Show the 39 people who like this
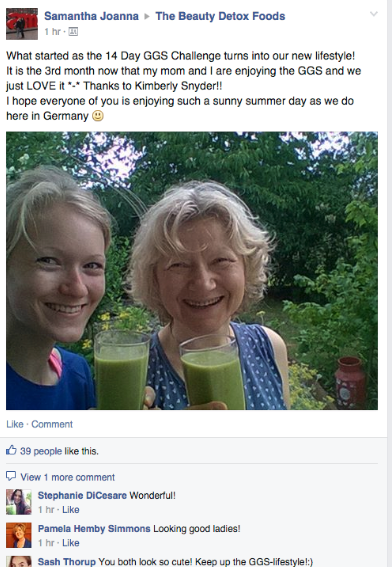Image resolution: width=392 pixels, height=567 pixels. 42,451
